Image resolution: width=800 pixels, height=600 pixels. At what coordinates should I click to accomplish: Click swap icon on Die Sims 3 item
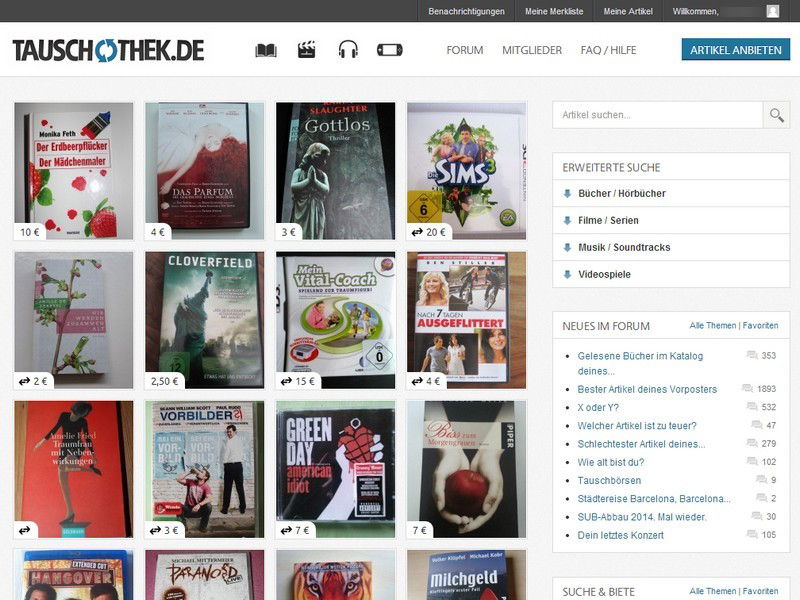[417, 232]
